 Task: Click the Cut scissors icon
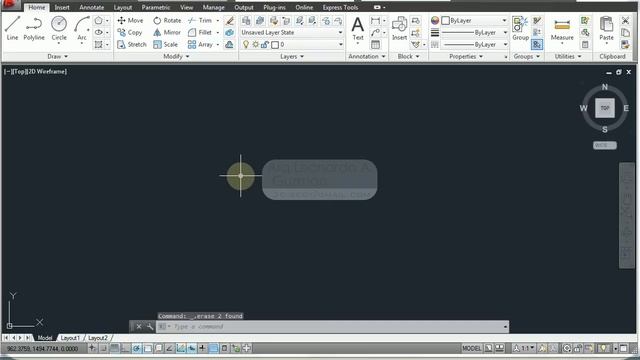coord(625,20)
